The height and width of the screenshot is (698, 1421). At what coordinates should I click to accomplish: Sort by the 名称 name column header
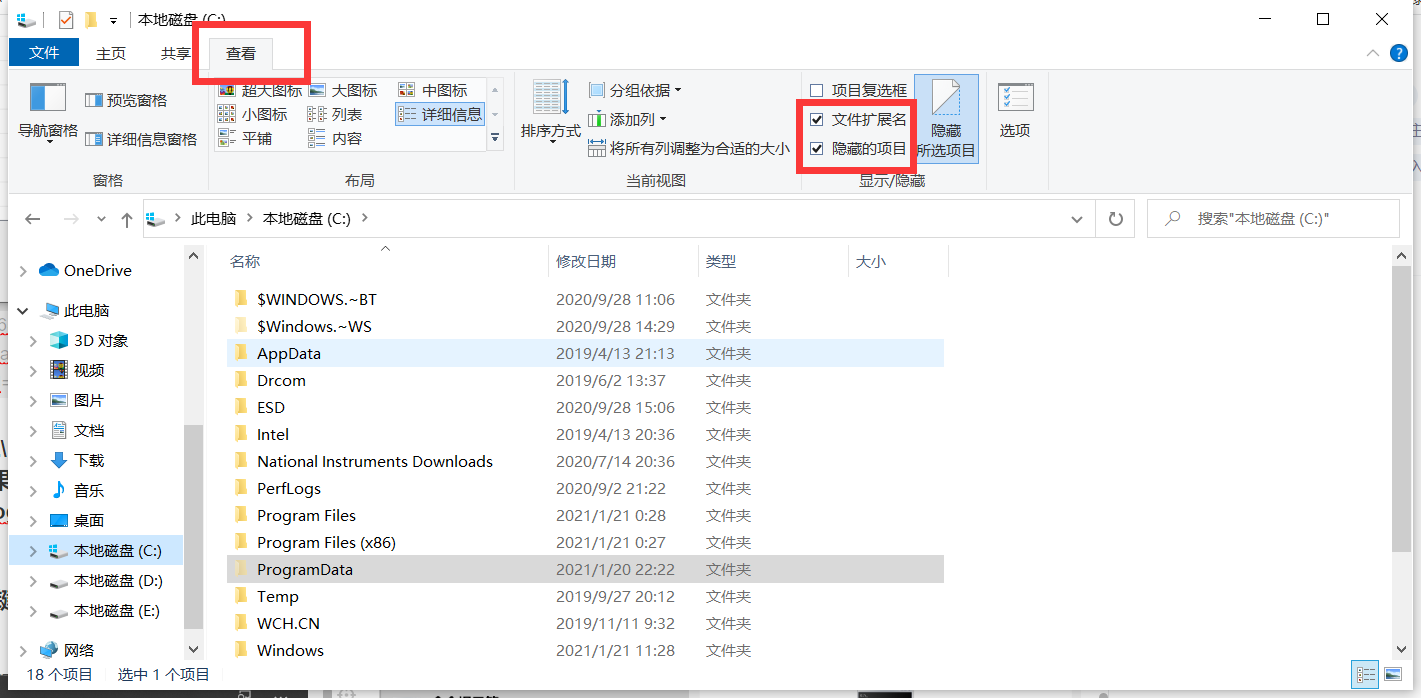click(x=388, y=261)
